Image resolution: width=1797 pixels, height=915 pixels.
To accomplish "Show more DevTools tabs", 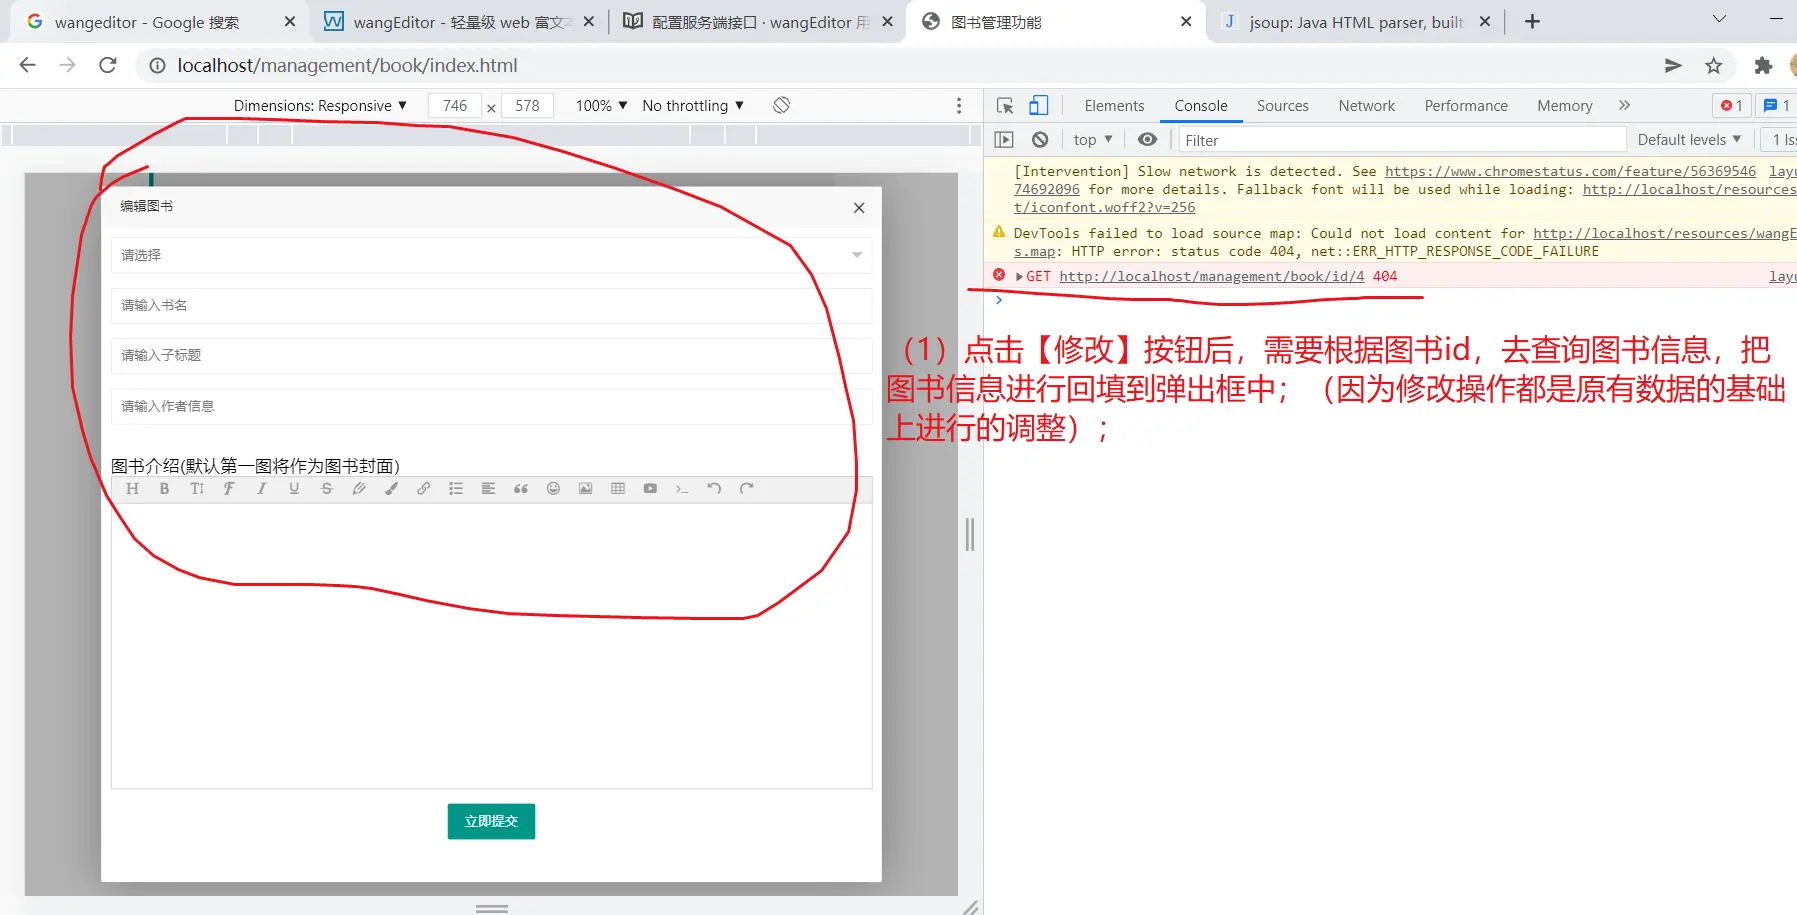I will tap(1624, 106).
